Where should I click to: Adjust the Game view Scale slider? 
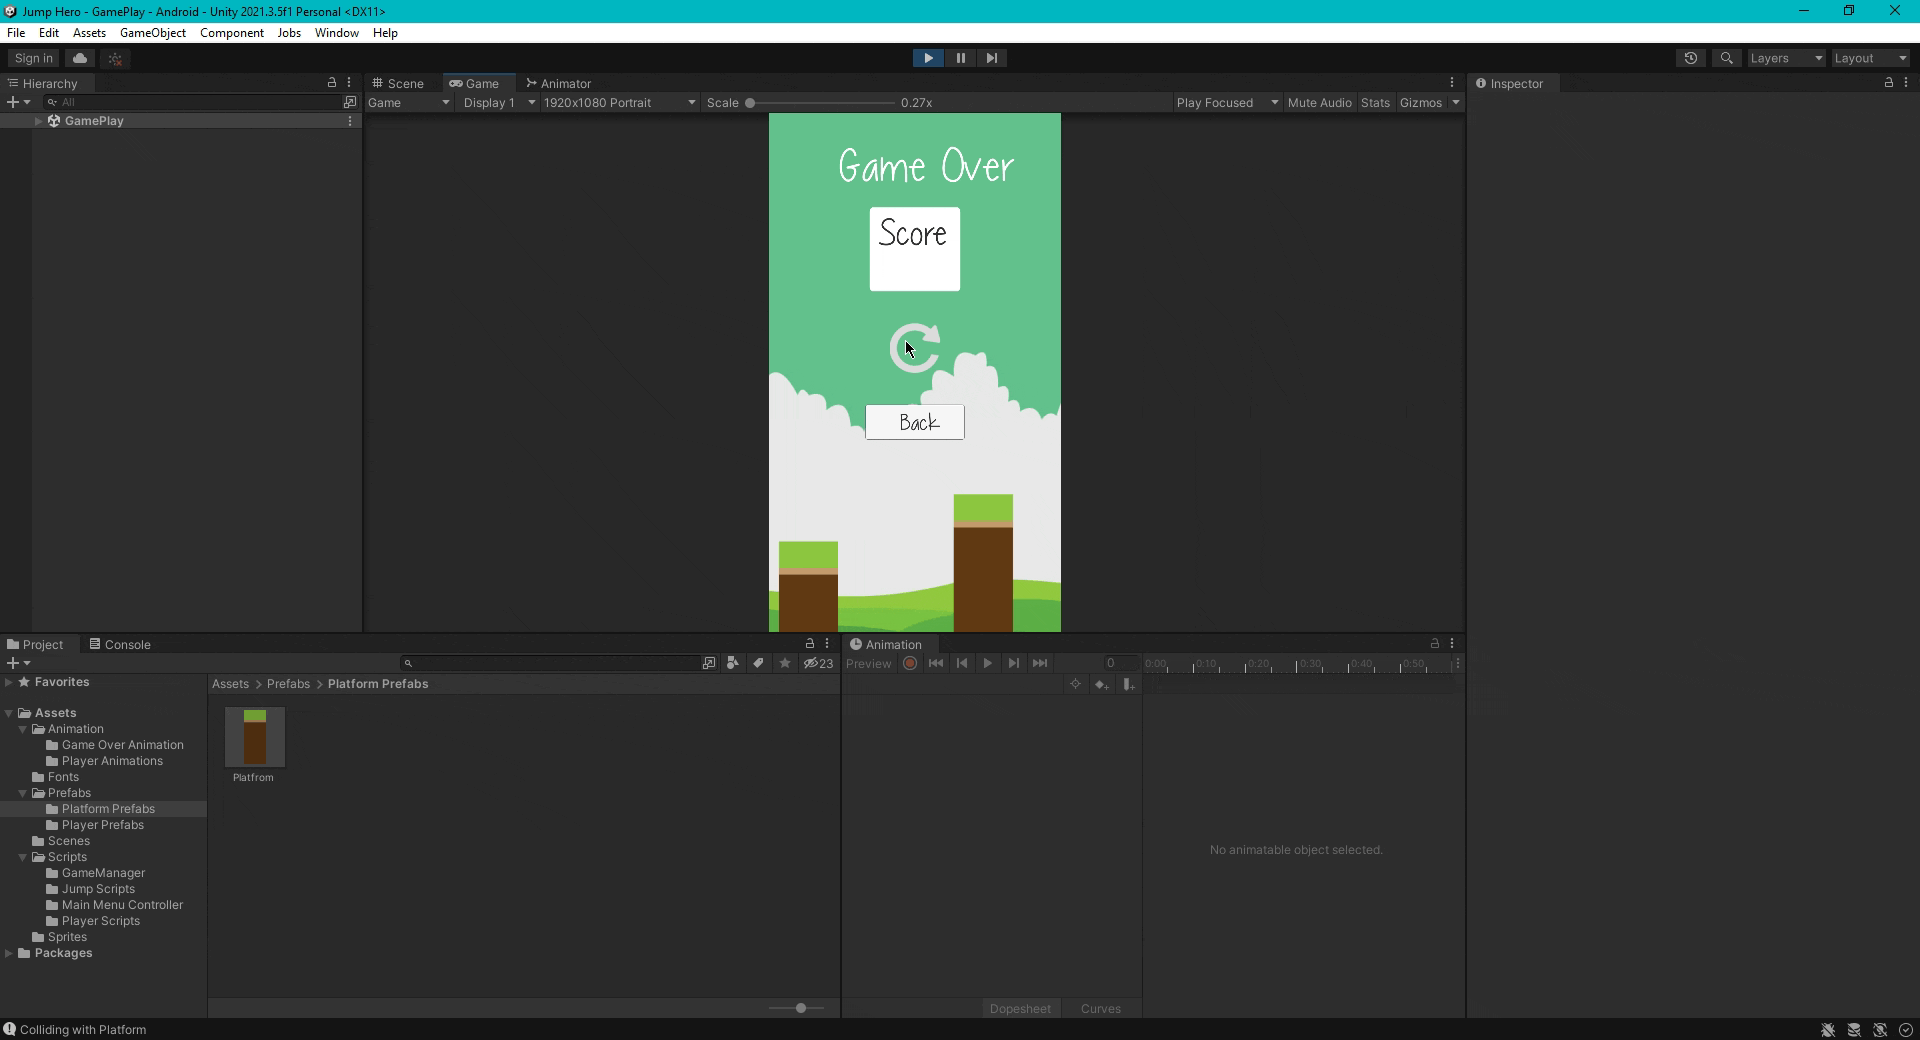click(x=822, y=103)
